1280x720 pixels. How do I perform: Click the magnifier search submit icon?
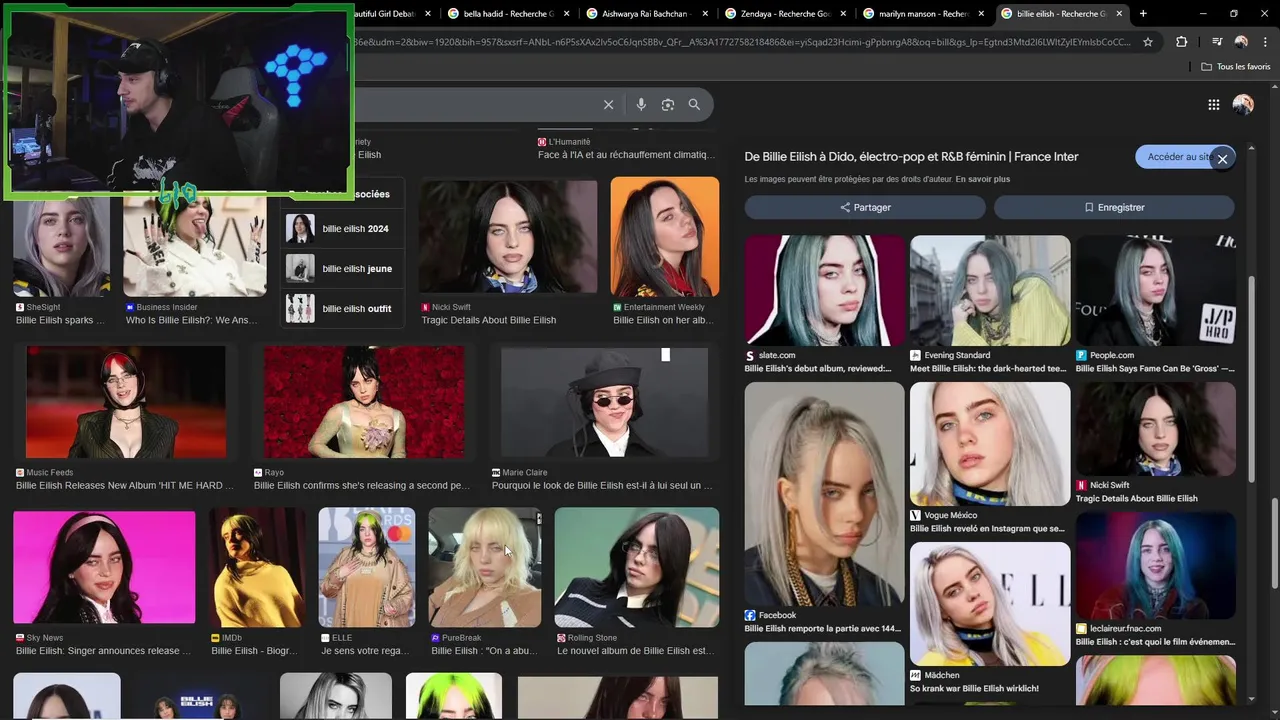694,104
